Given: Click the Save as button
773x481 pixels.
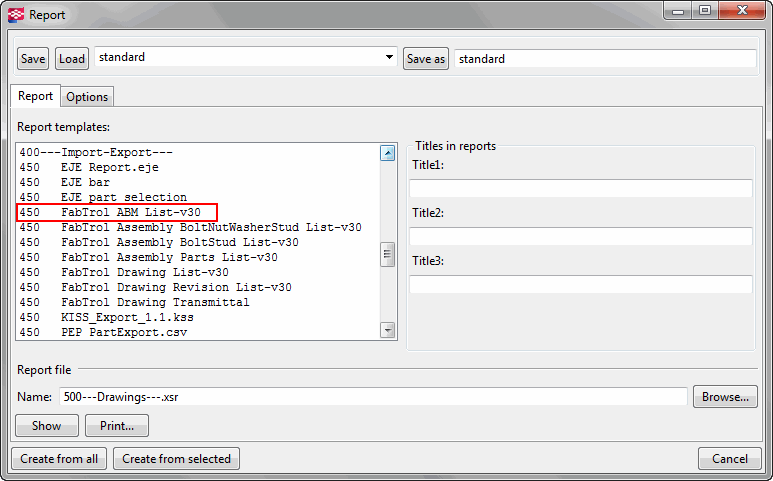Looking at the screenshot, I should pos(426,59).
